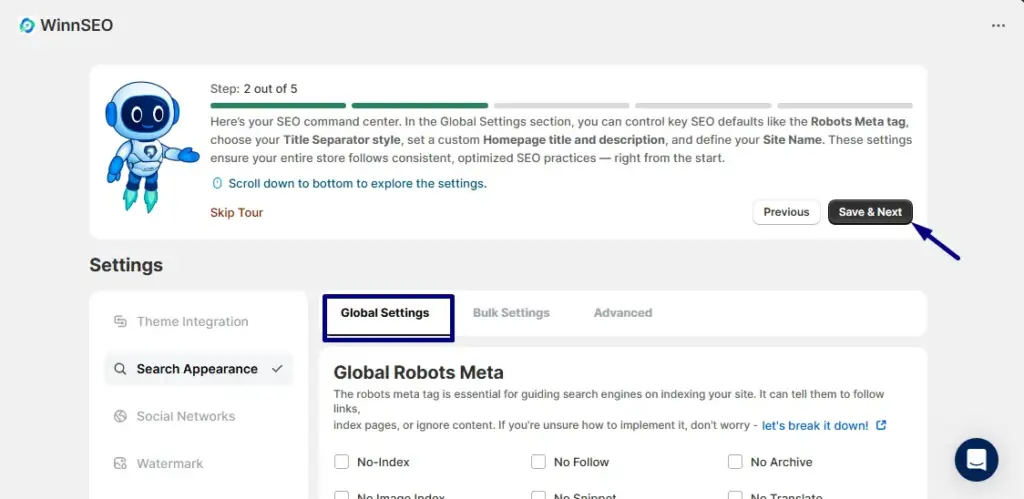Click the second tour progress segment
The width and height of the screenshot is (1024, 499).
point(420,105)
